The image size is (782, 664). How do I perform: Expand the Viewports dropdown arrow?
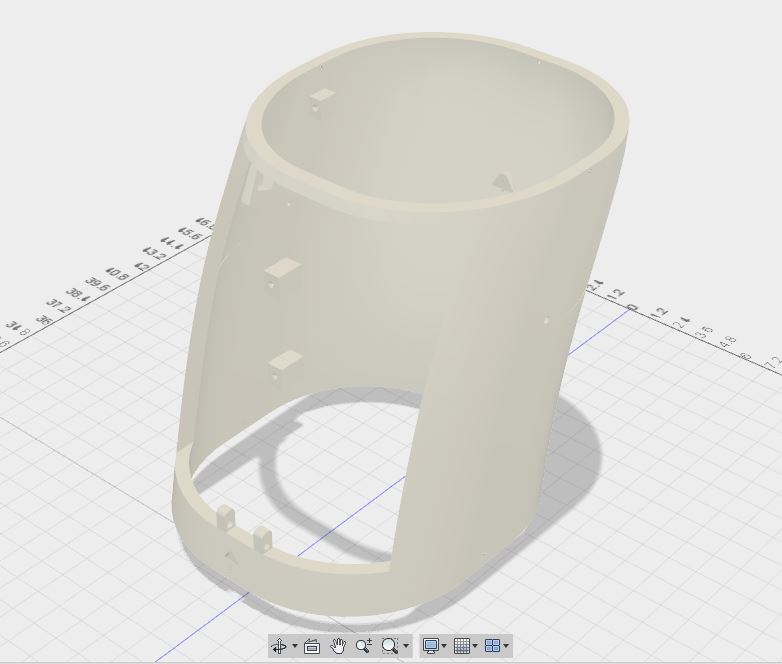coord(506,646)
